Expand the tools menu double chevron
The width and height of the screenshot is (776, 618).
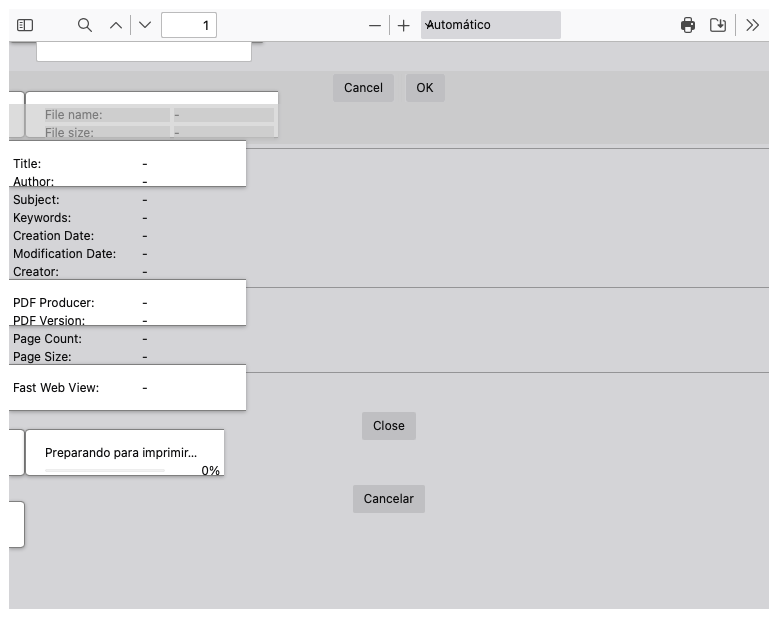(x=753, y=25)
